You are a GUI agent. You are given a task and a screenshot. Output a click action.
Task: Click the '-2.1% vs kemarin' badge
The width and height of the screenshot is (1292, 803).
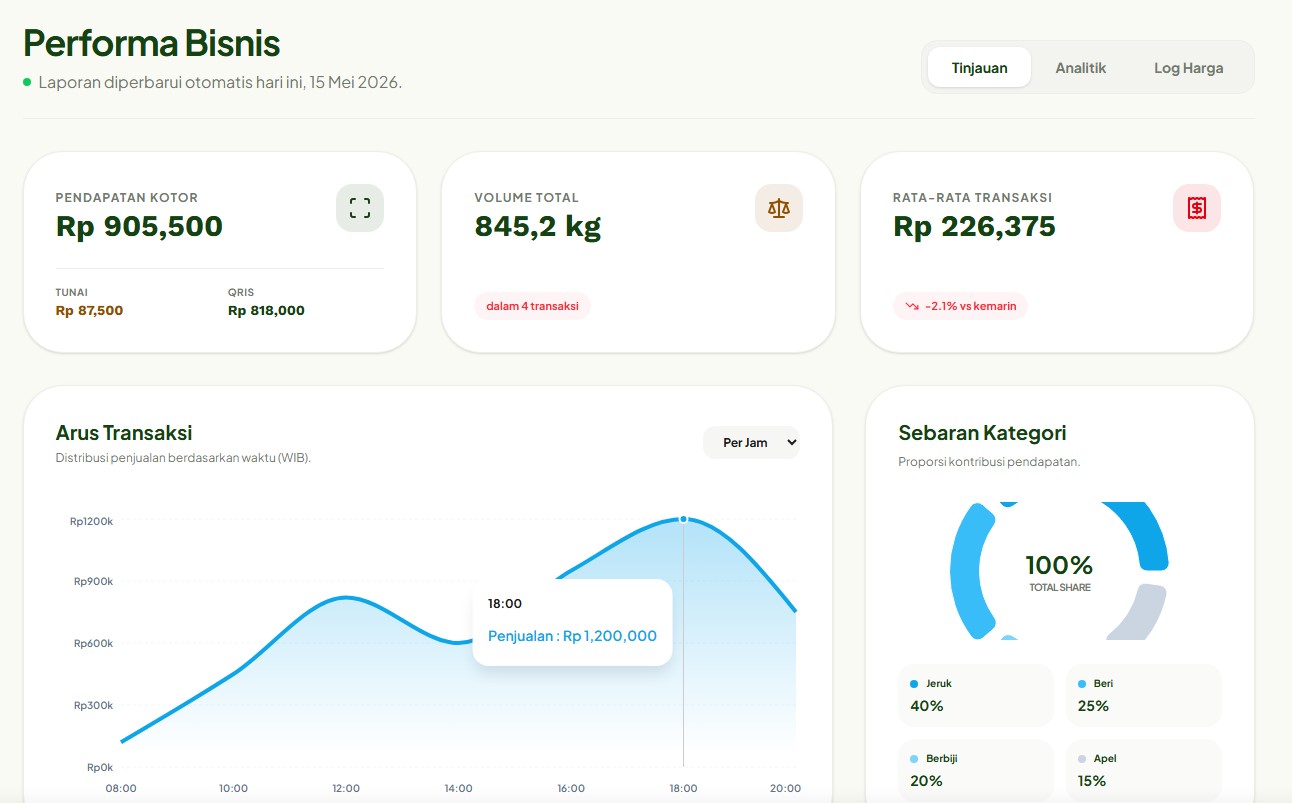tap(960, 306)
